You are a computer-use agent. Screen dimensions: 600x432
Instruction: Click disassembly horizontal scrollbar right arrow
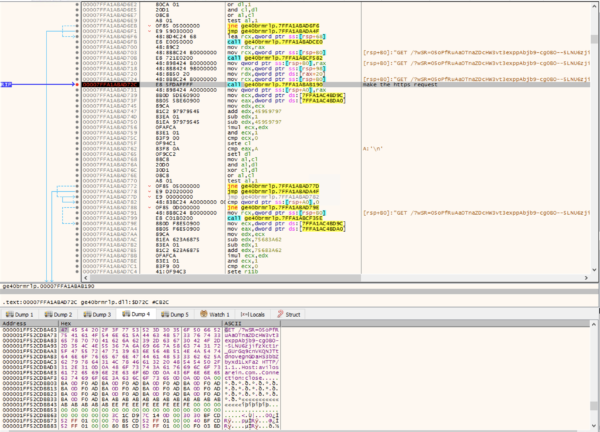[586, 278]
